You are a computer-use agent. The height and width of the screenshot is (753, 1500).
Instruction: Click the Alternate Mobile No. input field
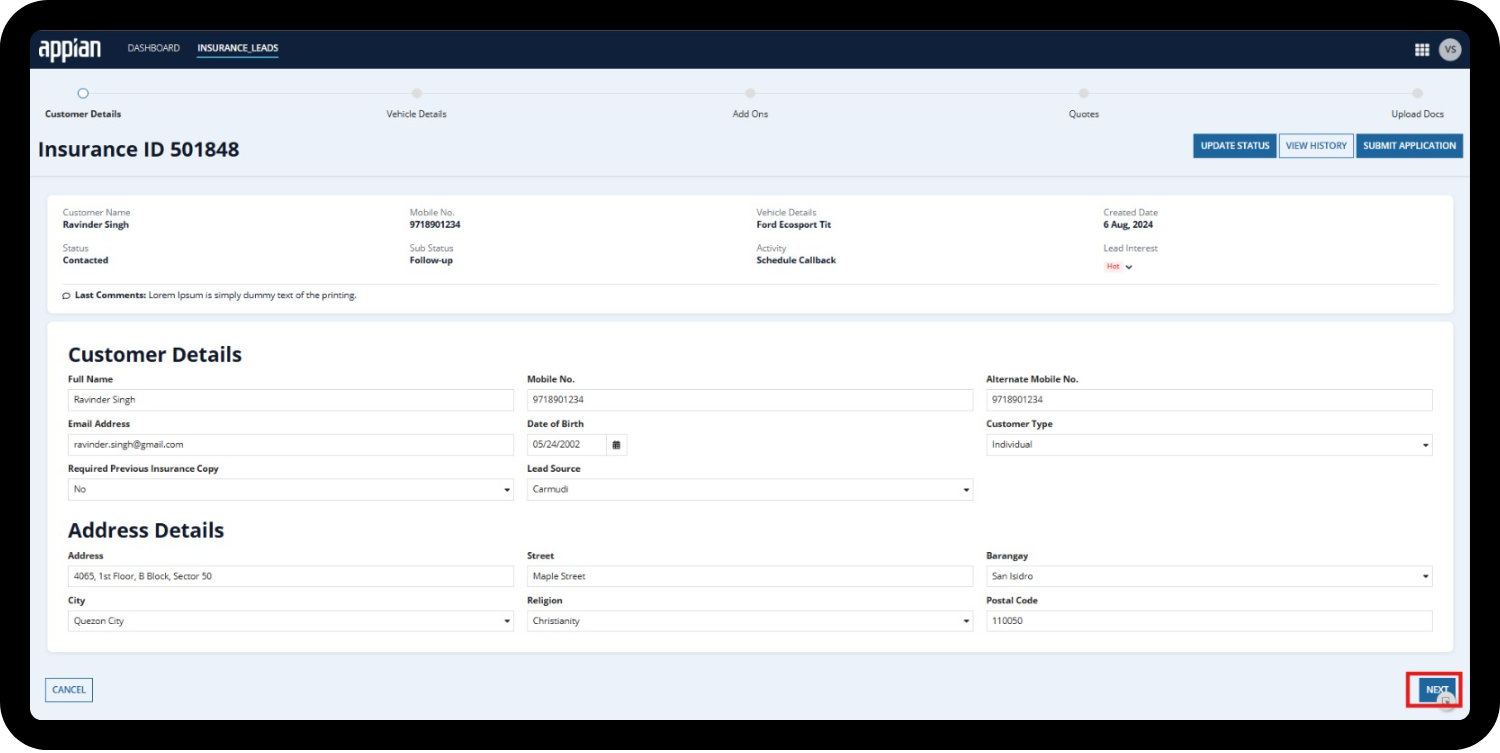[1209, 400]
